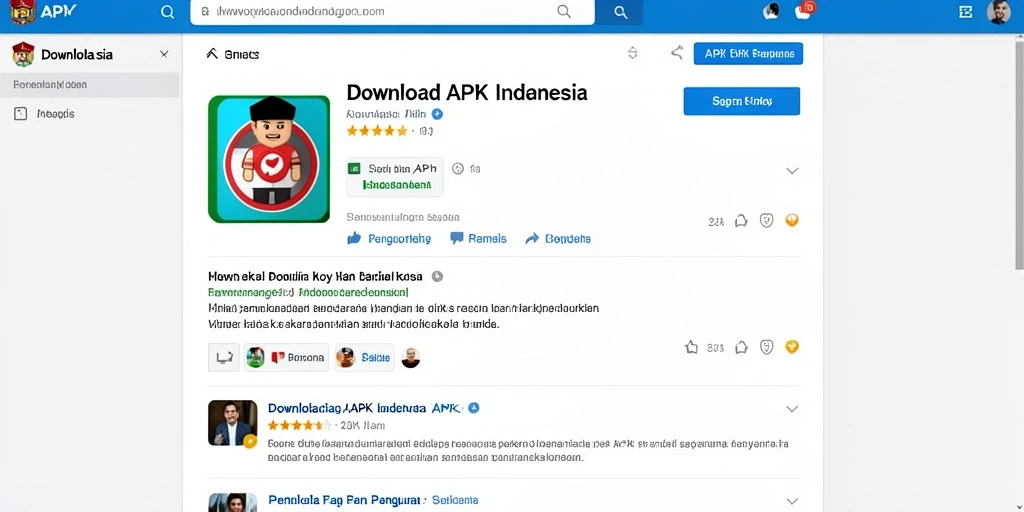Click the blue APK button at the top right
1024x512 pixels.
748,54
